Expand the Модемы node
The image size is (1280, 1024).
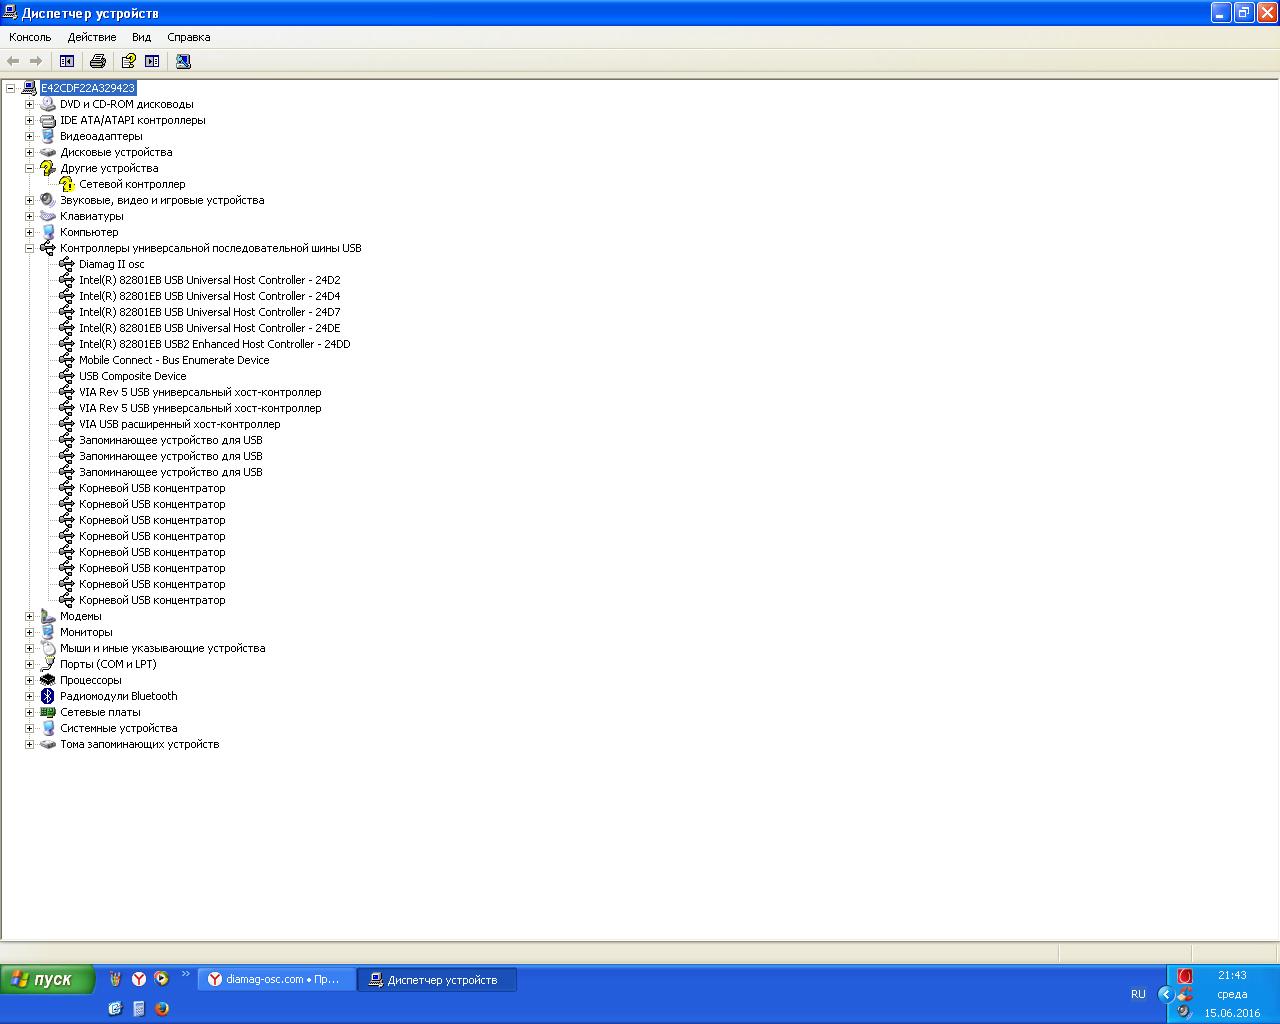coord(29,616)
